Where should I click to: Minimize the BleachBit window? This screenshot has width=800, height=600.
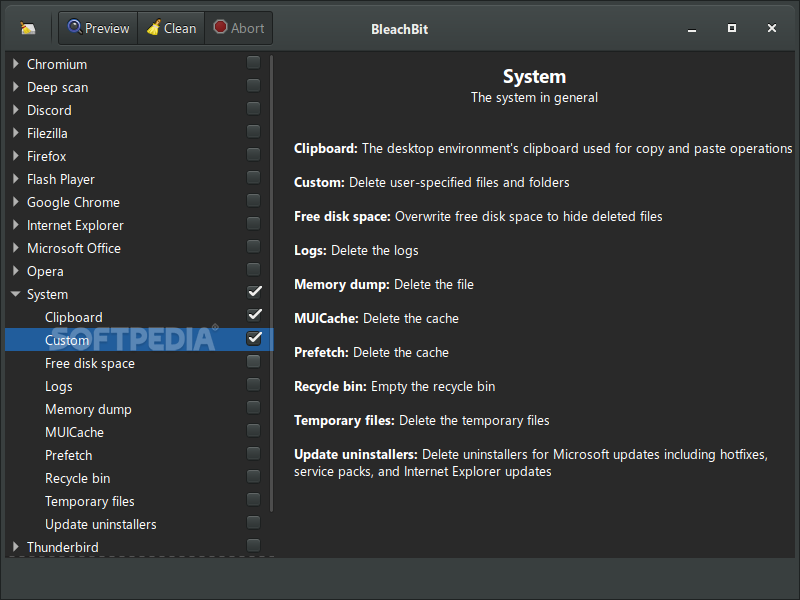click(692, 29)
